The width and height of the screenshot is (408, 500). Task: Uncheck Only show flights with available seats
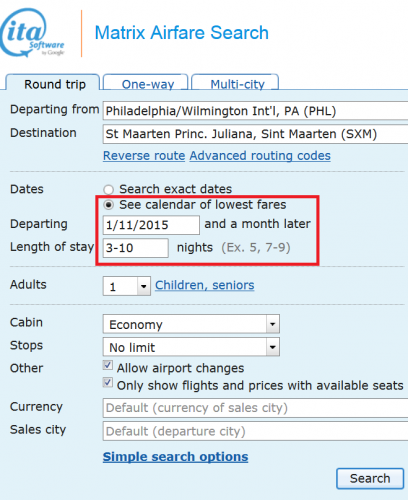point(108,383)
